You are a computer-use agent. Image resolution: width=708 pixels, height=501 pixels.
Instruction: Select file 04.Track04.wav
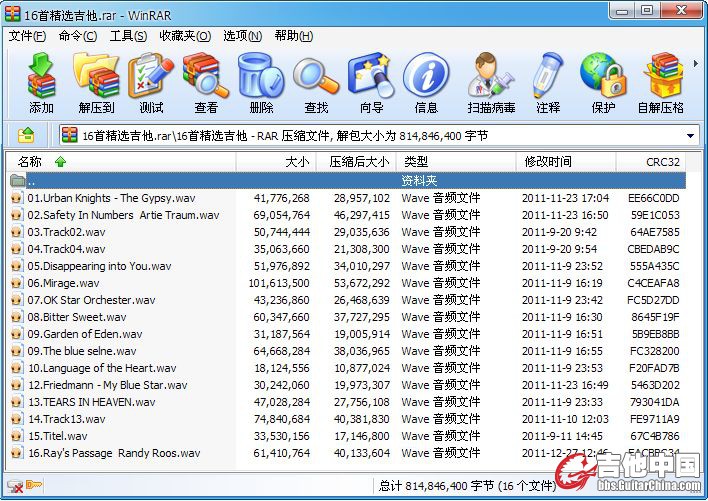click(x=66, y=249)
